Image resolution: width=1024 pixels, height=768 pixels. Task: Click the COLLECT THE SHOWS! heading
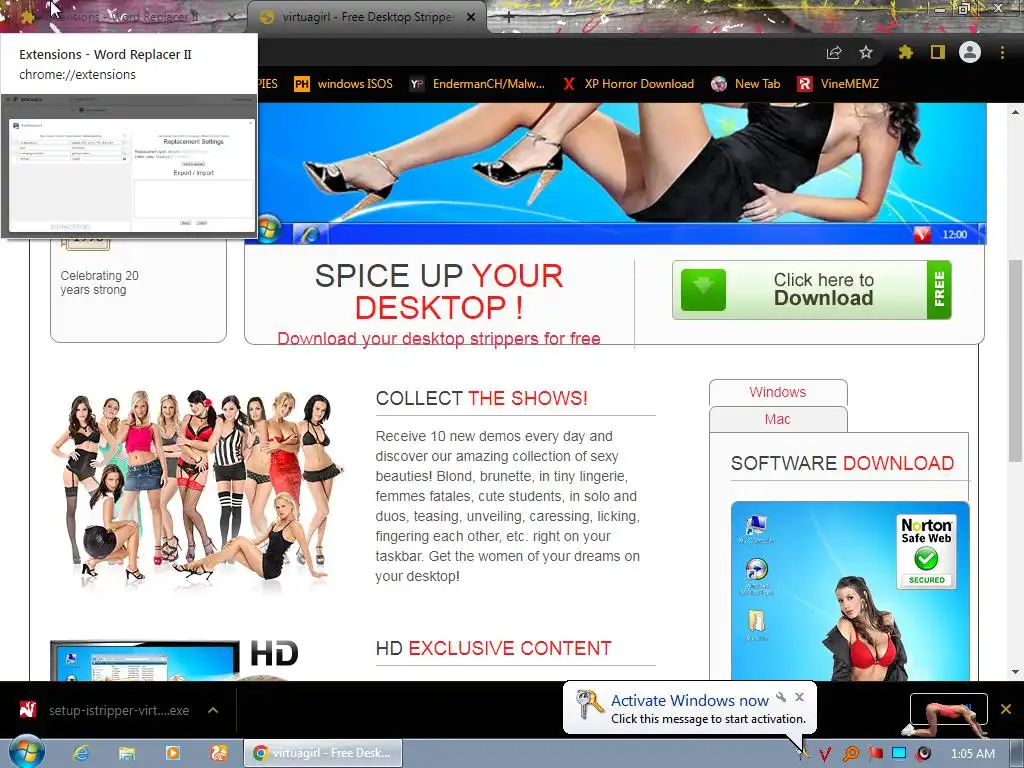[481, 398]
